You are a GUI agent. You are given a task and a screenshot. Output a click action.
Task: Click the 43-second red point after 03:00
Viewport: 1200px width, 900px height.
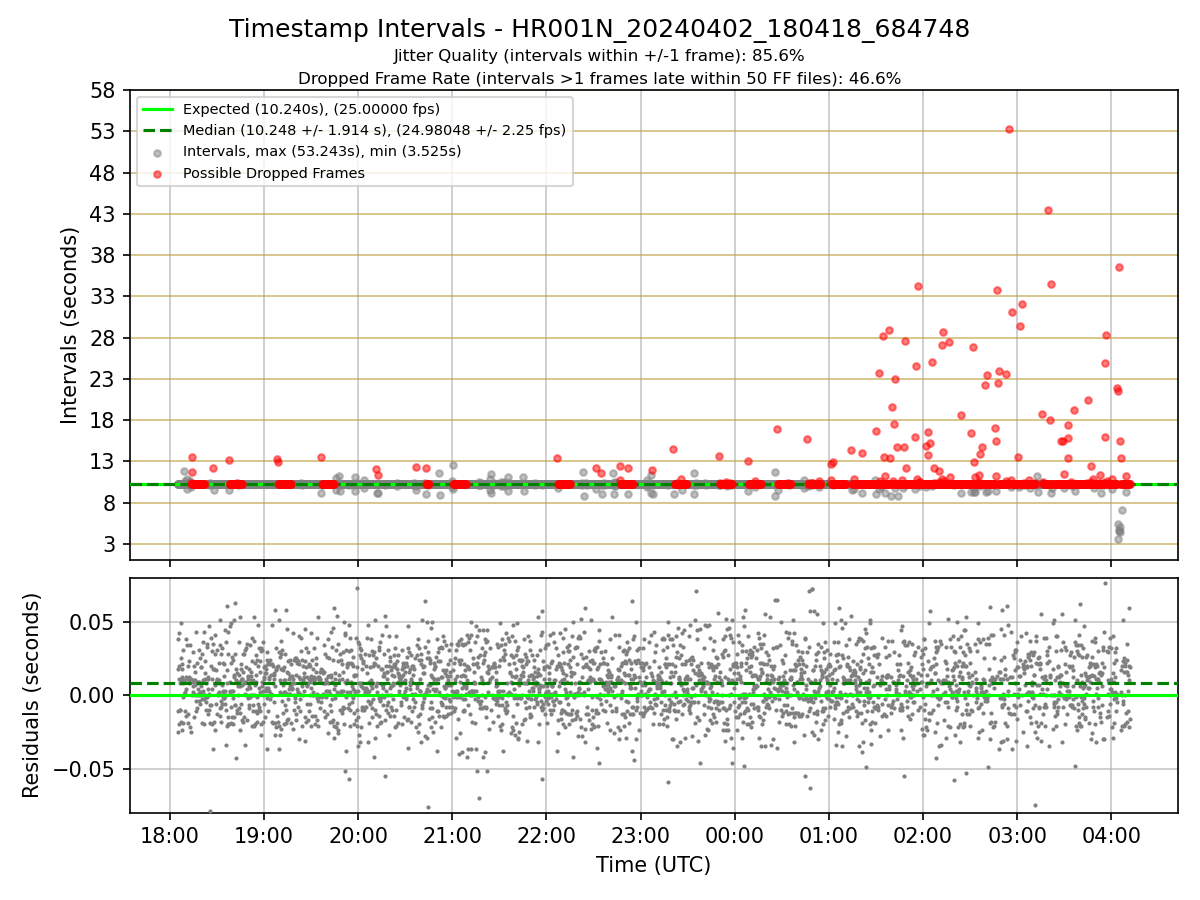[x=1048, y=210]
